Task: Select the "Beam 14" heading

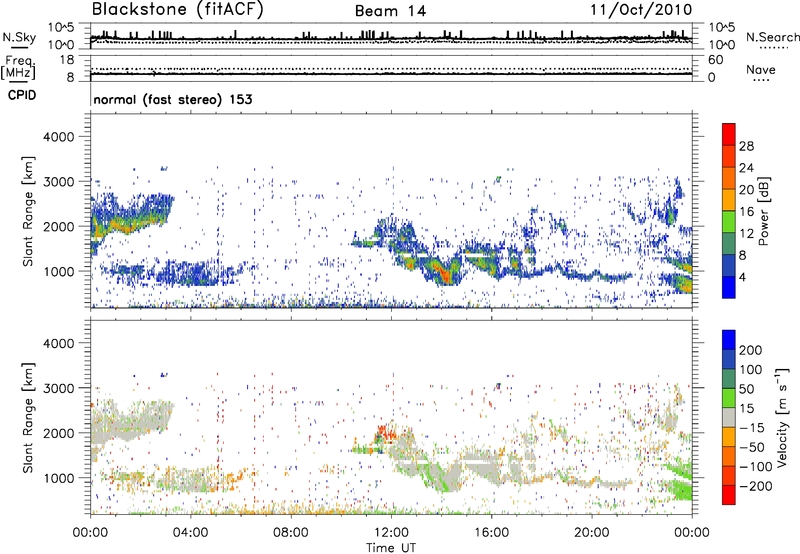Action: click(390, 11)
